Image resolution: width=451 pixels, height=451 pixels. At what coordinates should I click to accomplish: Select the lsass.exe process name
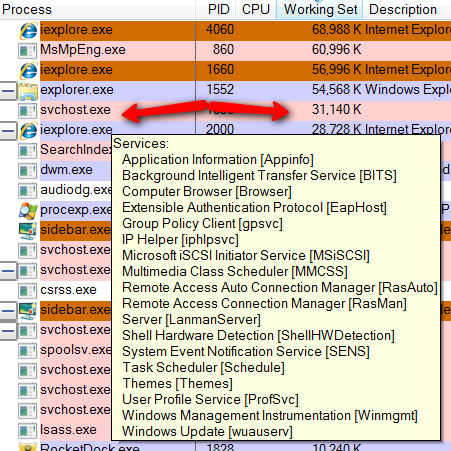[x=68, y=430]
